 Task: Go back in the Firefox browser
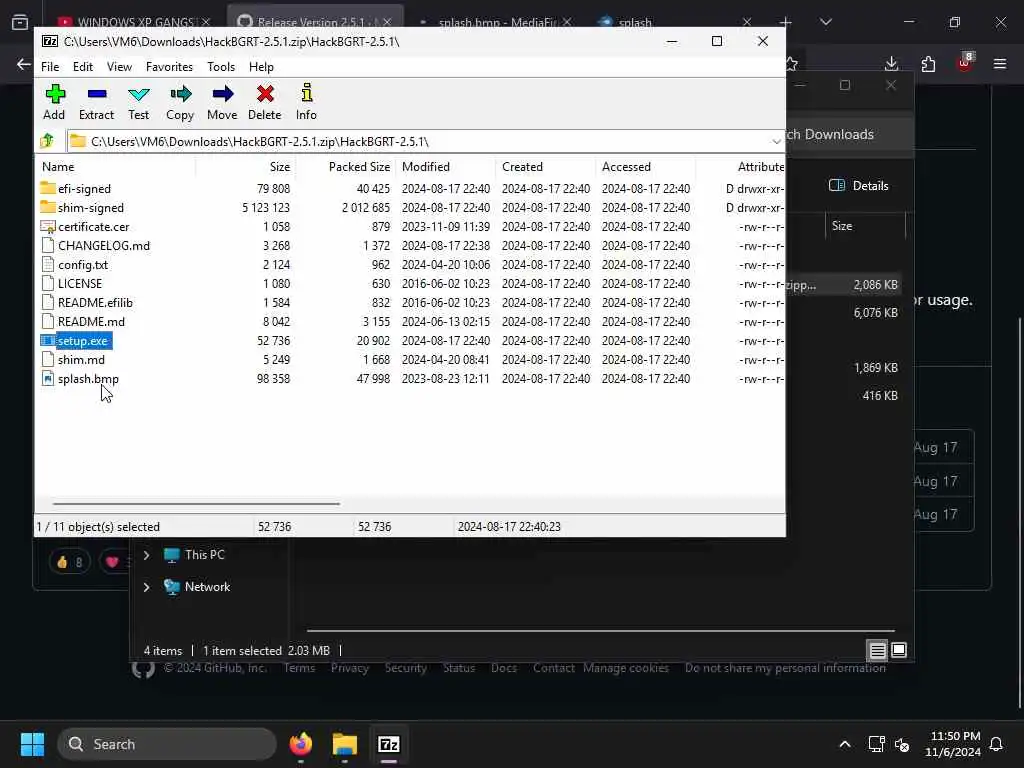pyautogui.click(x=24, y=64)
